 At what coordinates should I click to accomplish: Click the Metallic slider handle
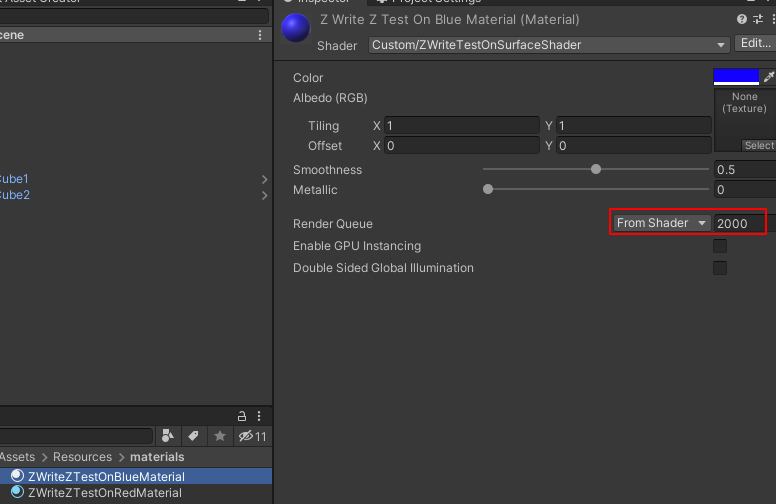coord(488,189)
